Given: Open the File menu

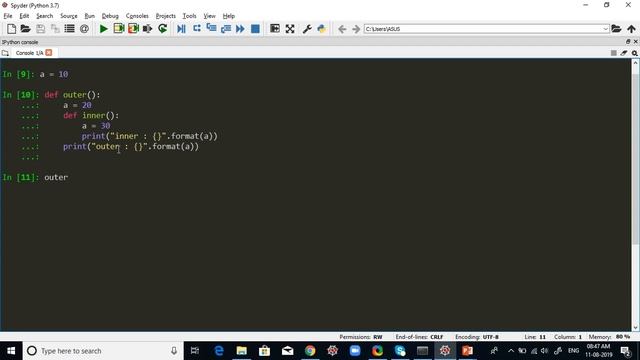Looking at the screenshot, I should pos(8,16).
